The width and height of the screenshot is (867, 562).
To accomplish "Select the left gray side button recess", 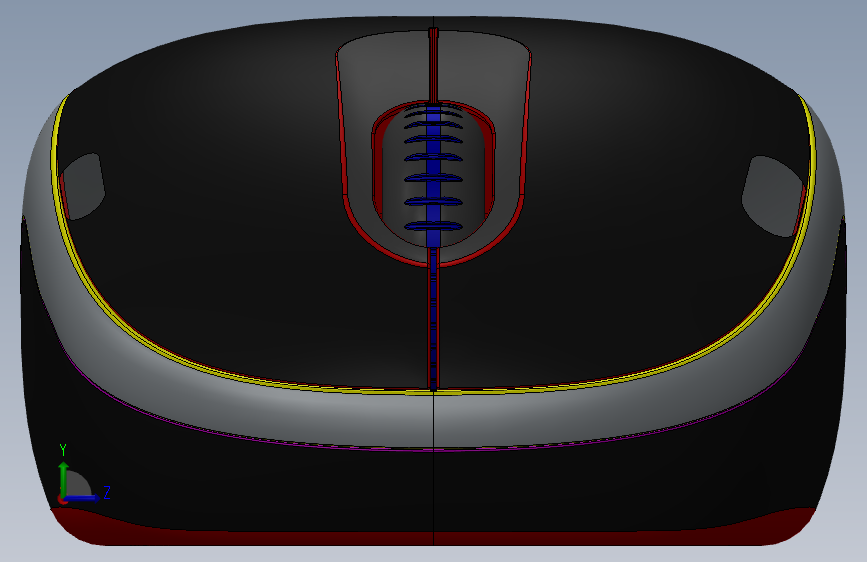I will 83,187.
